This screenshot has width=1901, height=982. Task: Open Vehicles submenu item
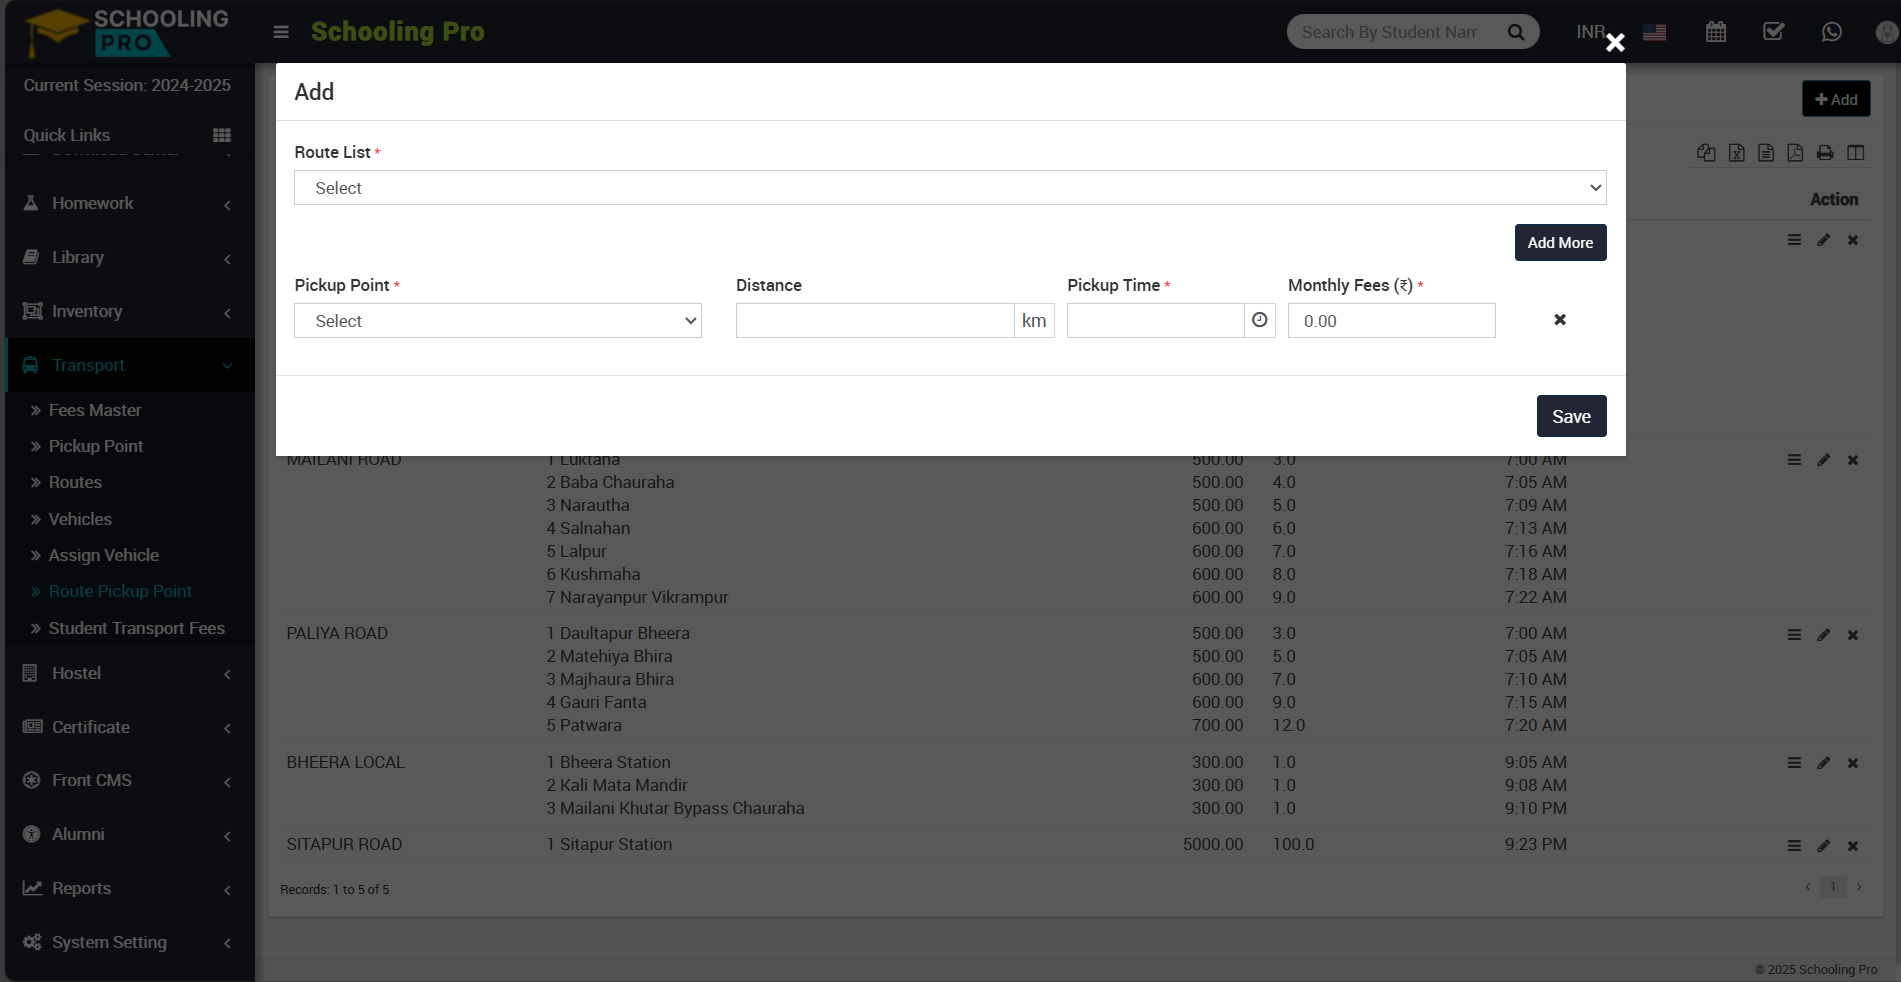pos(80,519)
